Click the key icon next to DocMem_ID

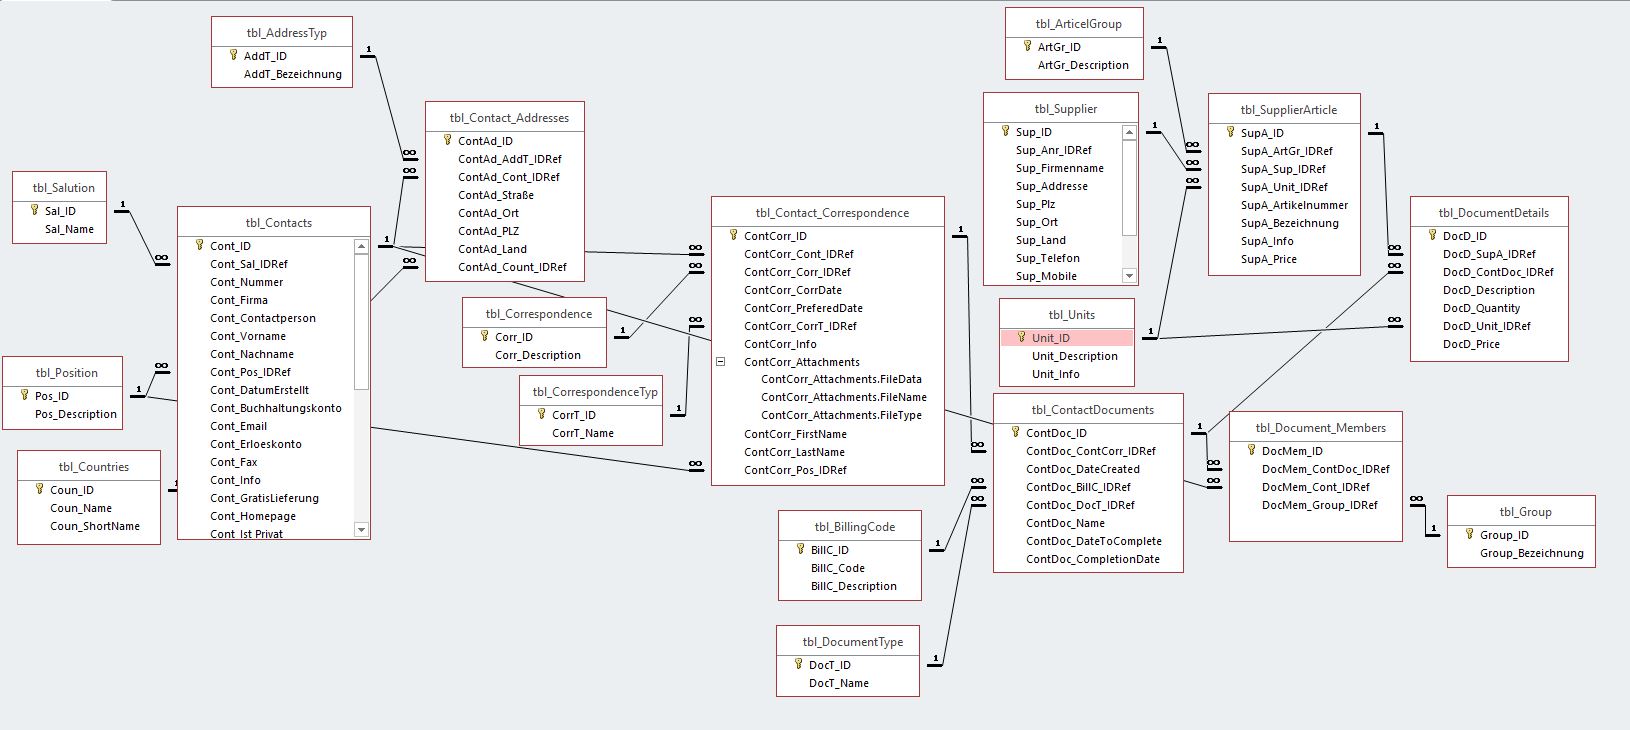point(1251,450)
